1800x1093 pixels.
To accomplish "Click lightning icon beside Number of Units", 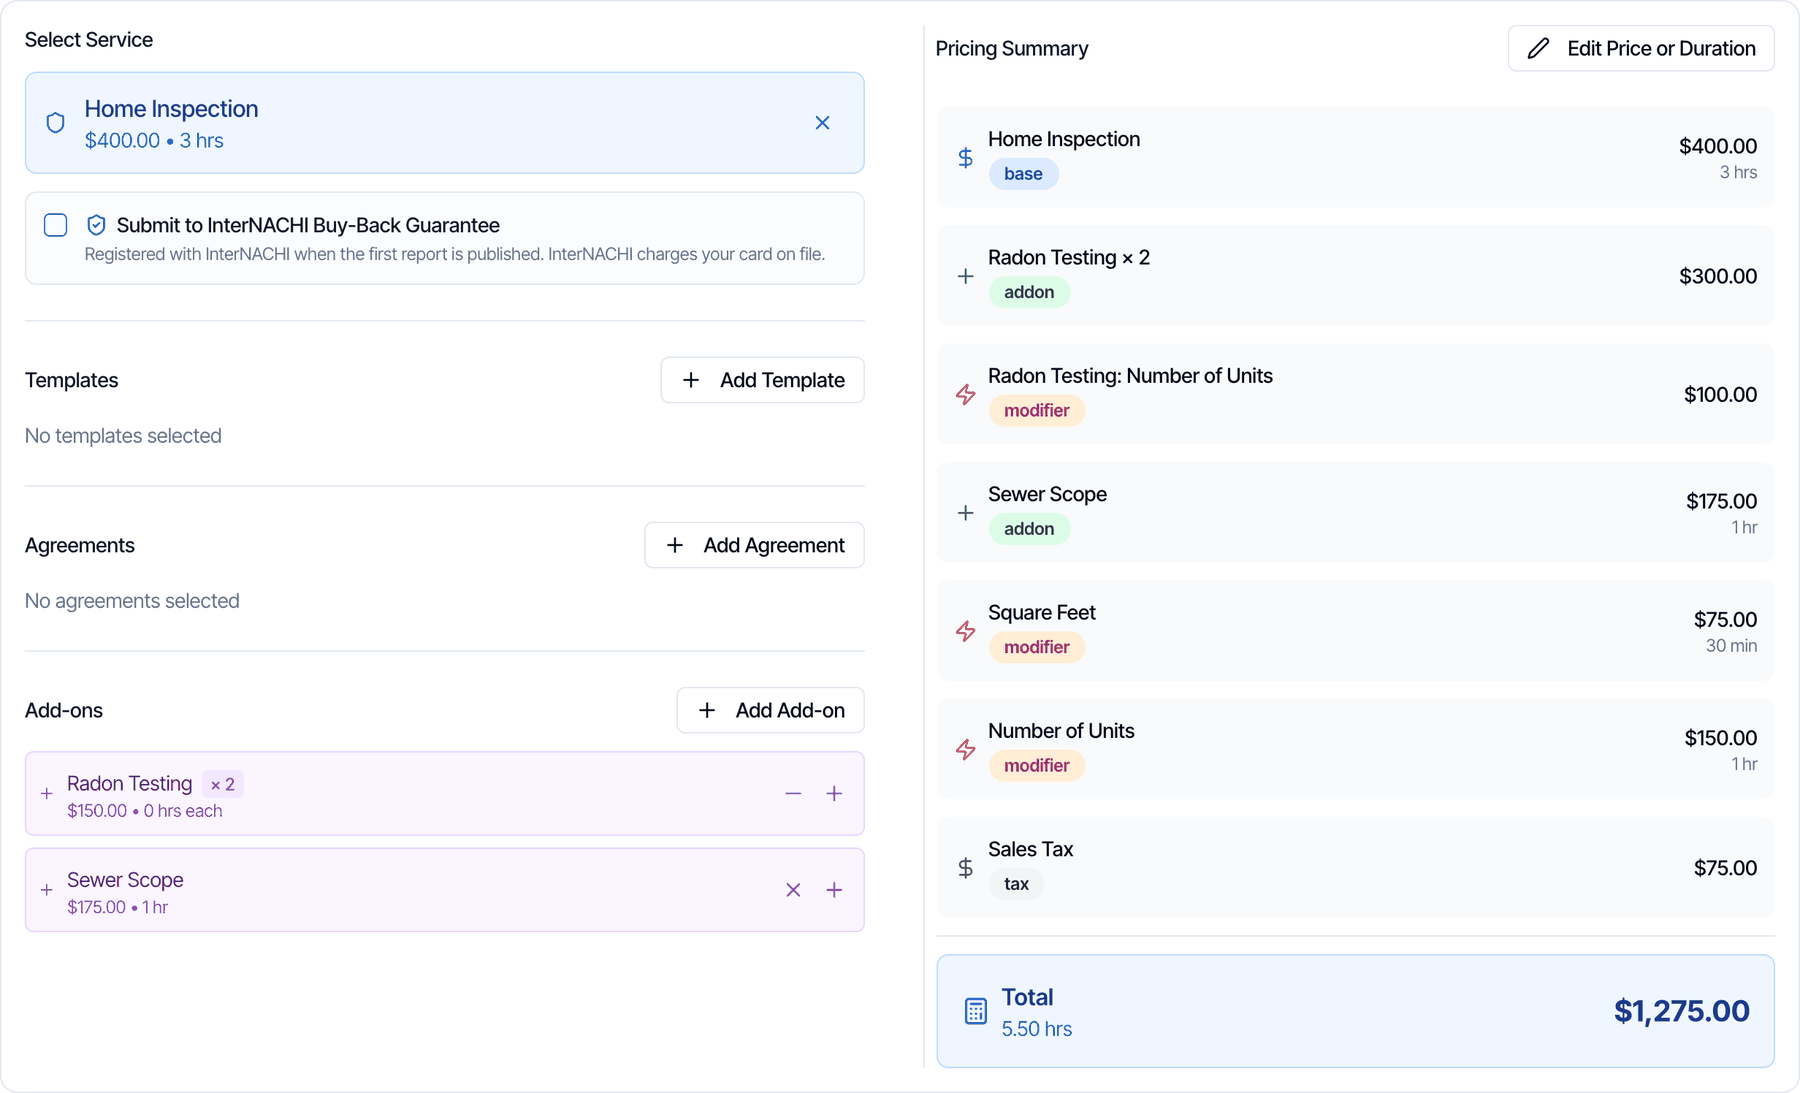I will [x=965, y=749].
